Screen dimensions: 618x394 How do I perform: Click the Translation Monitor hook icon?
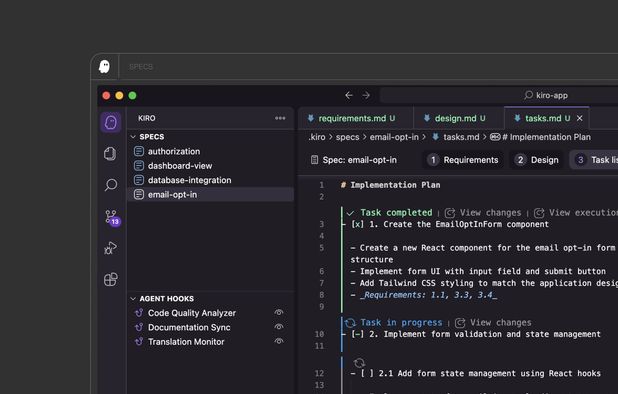(x=139, y=342)
